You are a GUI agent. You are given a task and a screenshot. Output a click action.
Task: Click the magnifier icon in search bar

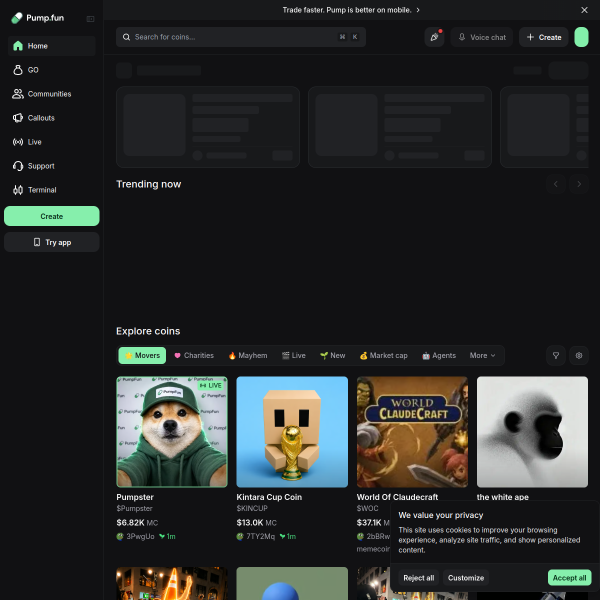click(126, 37)
